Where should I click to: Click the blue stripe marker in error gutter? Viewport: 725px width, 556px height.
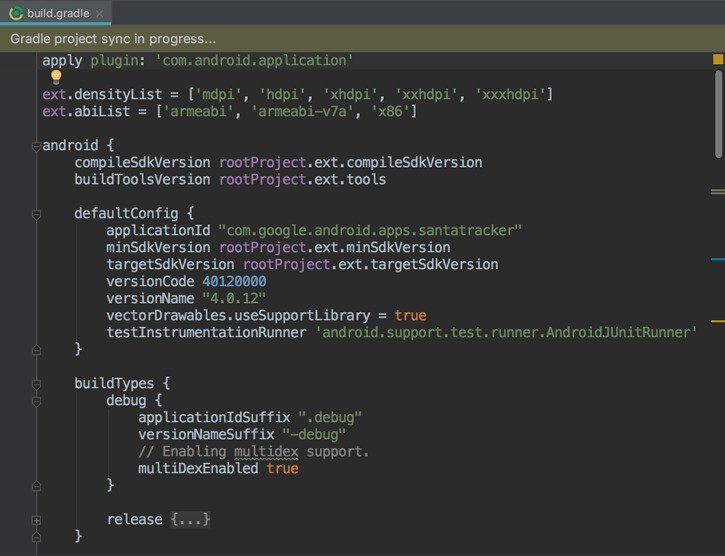pos(717,259)
